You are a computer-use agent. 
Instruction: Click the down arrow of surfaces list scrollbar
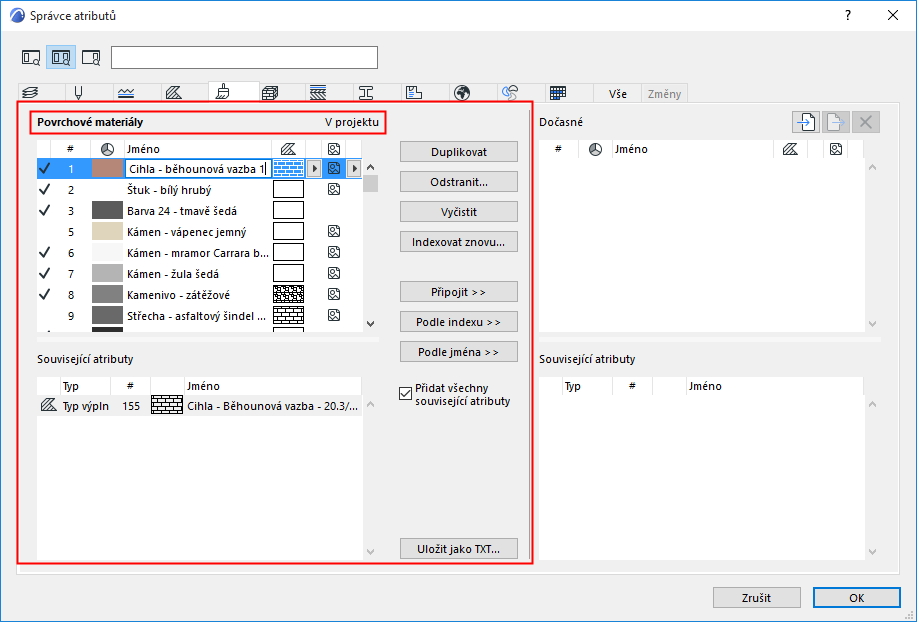click(370, 323)
